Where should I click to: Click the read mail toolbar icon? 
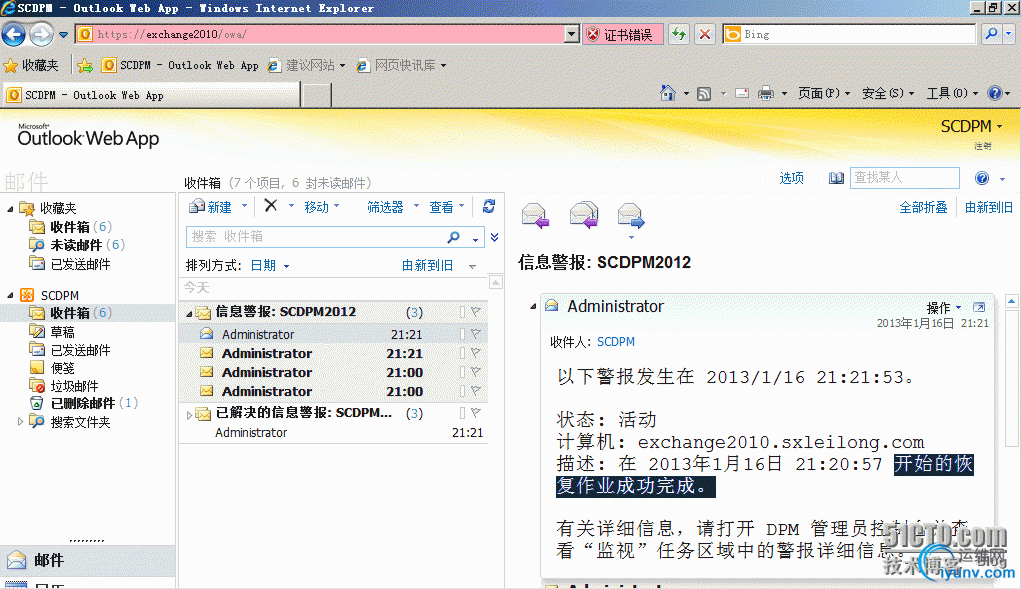point(742,94)
